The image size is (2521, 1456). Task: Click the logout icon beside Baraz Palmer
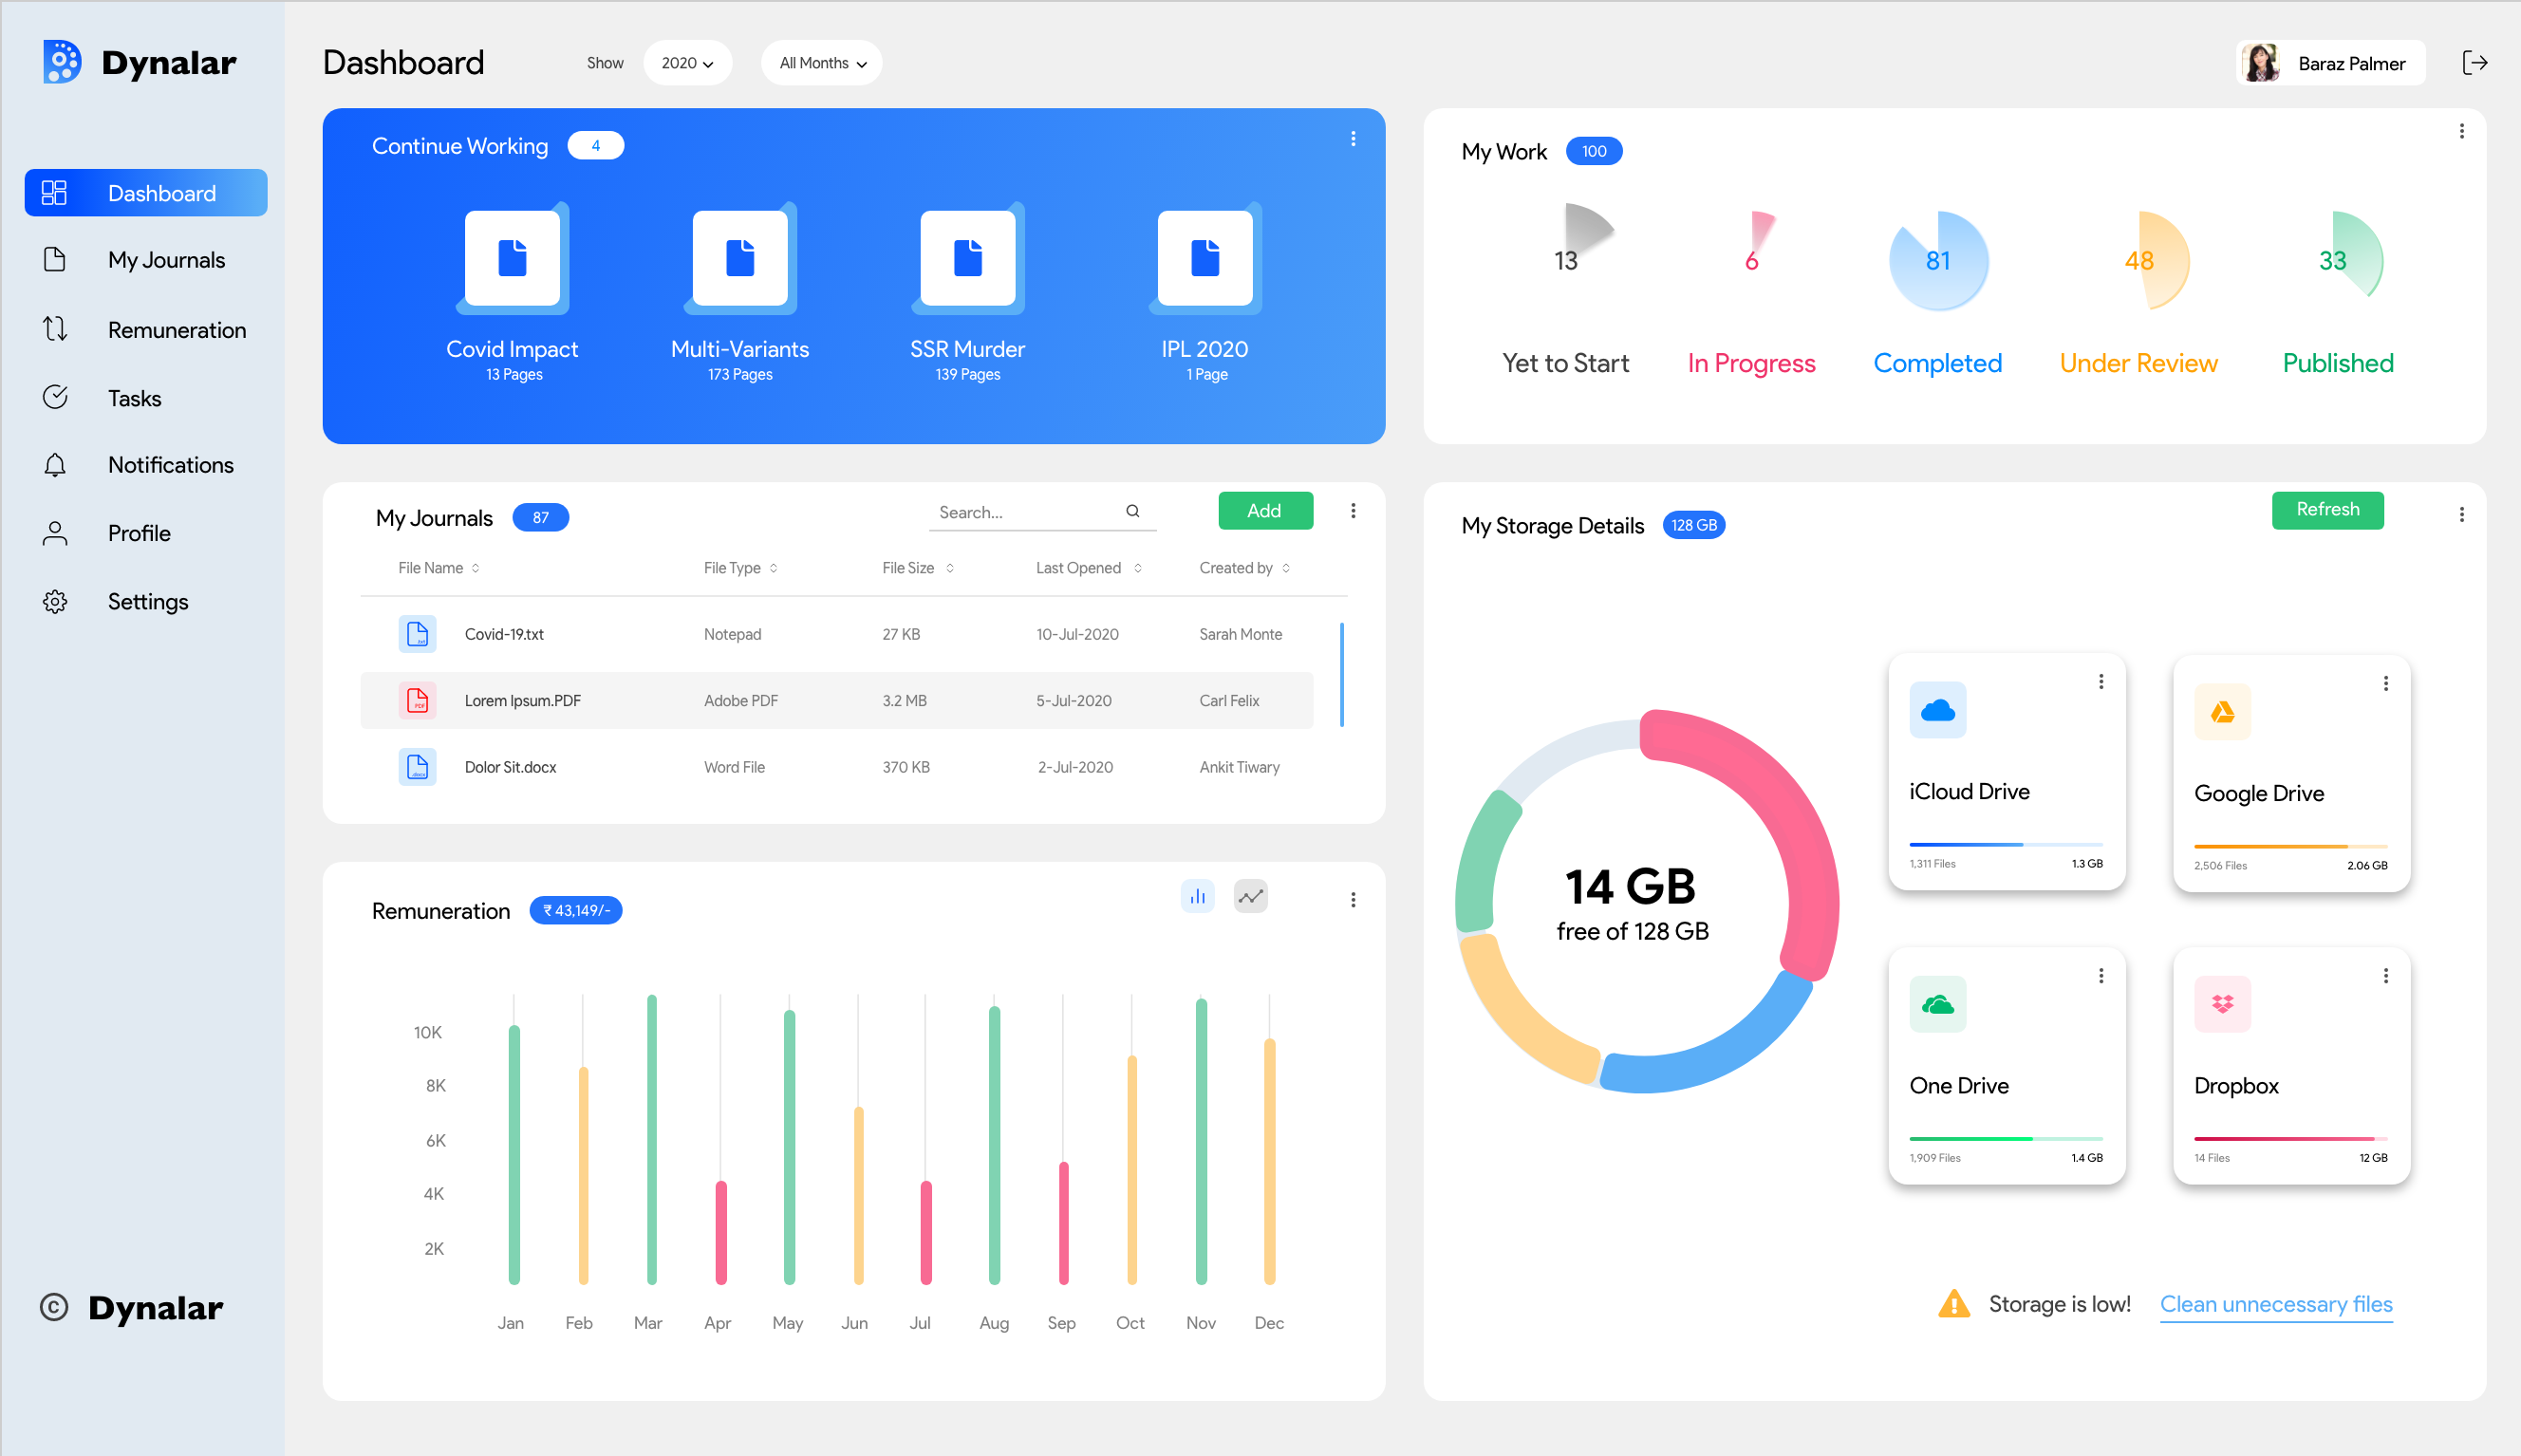pyautogui.click(x=2474, y=63)
